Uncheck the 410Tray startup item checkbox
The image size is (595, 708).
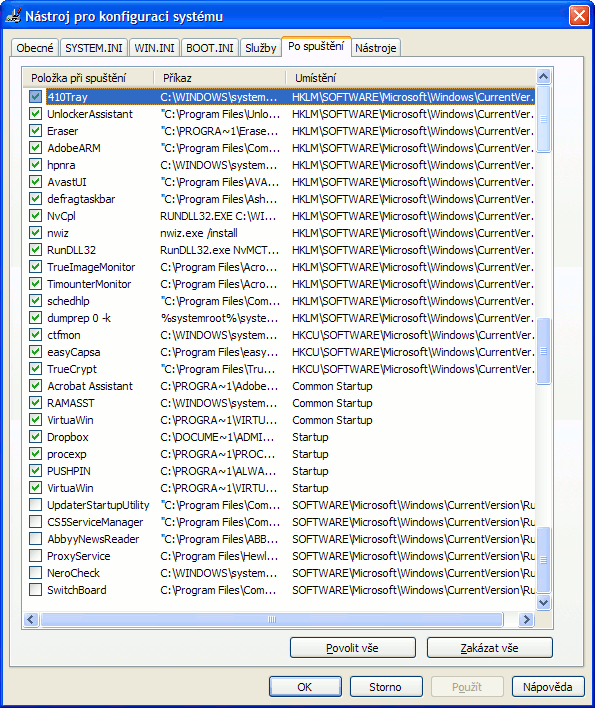[35, 97]
